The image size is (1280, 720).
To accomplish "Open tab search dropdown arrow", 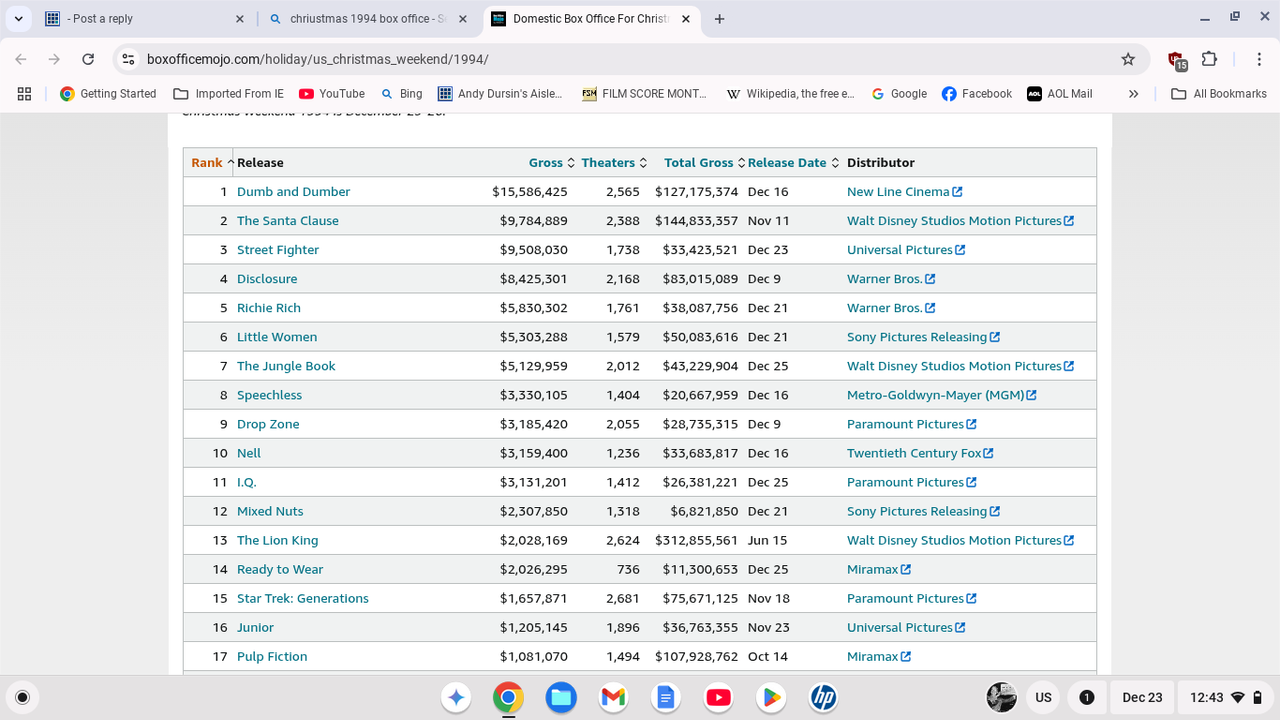I will point(18,19).
